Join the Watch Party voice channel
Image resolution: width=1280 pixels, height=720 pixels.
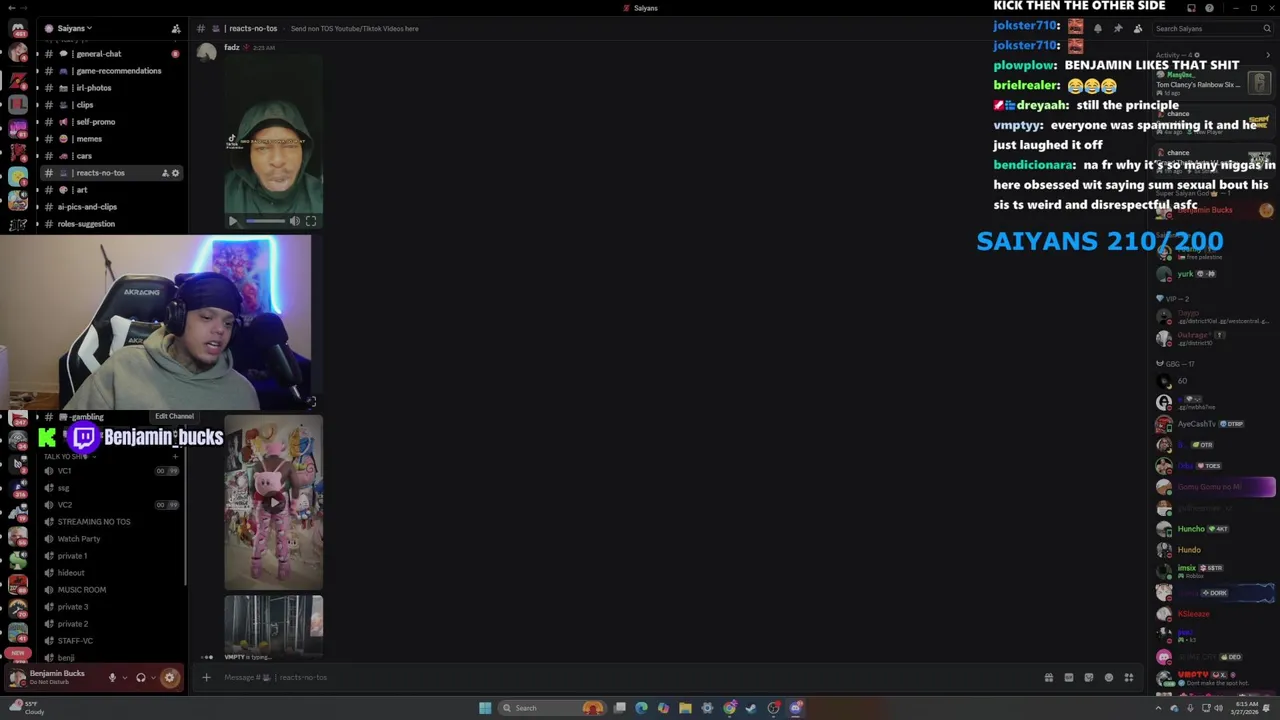tap(110, 539)
